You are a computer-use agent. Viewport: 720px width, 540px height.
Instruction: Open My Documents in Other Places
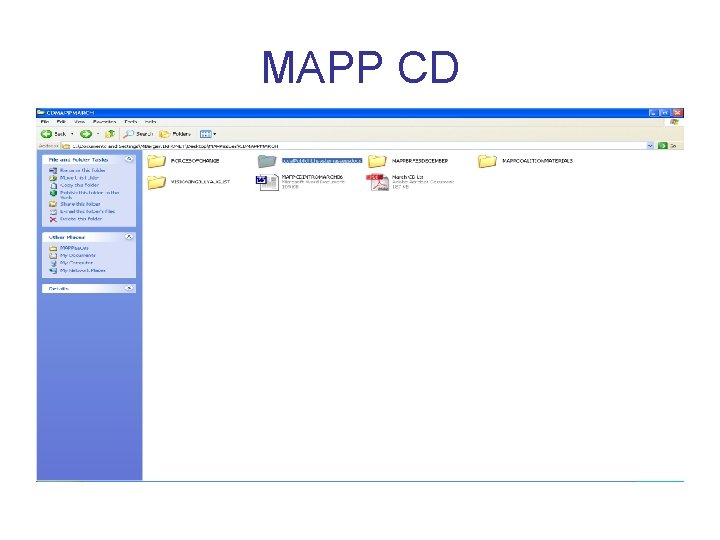[78, 255]
